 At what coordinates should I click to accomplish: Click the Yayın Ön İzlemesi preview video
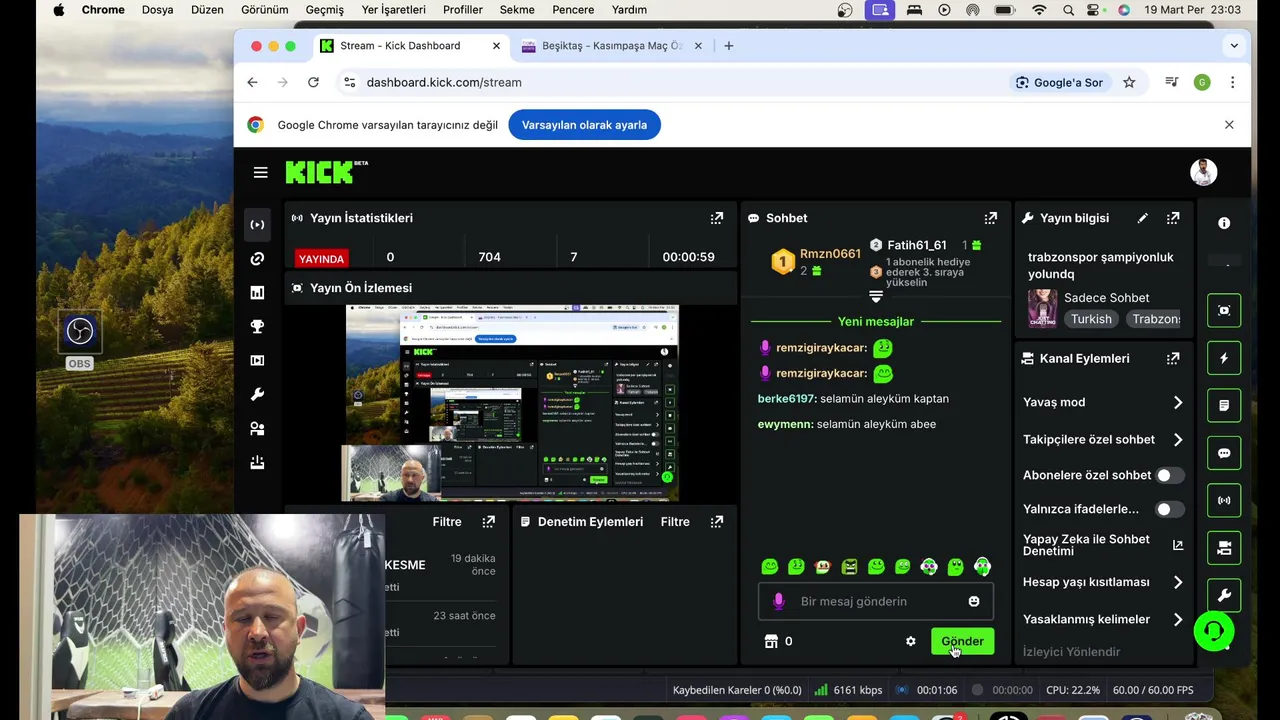click(512, 403)
